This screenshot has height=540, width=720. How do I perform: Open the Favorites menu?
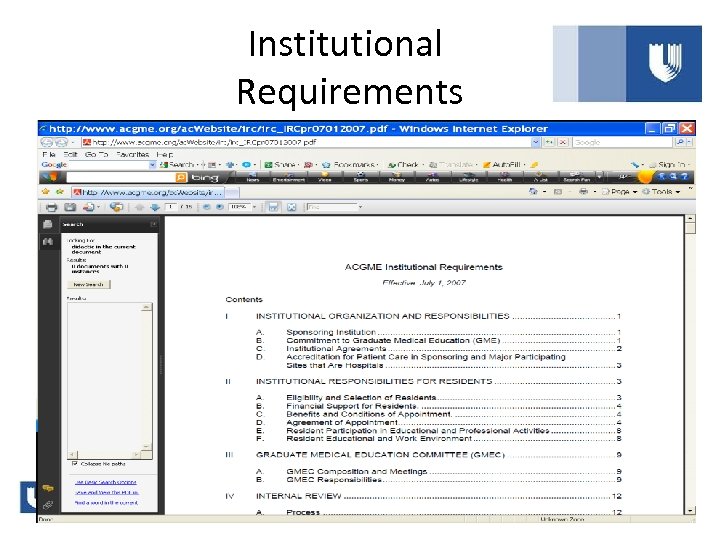132,154
